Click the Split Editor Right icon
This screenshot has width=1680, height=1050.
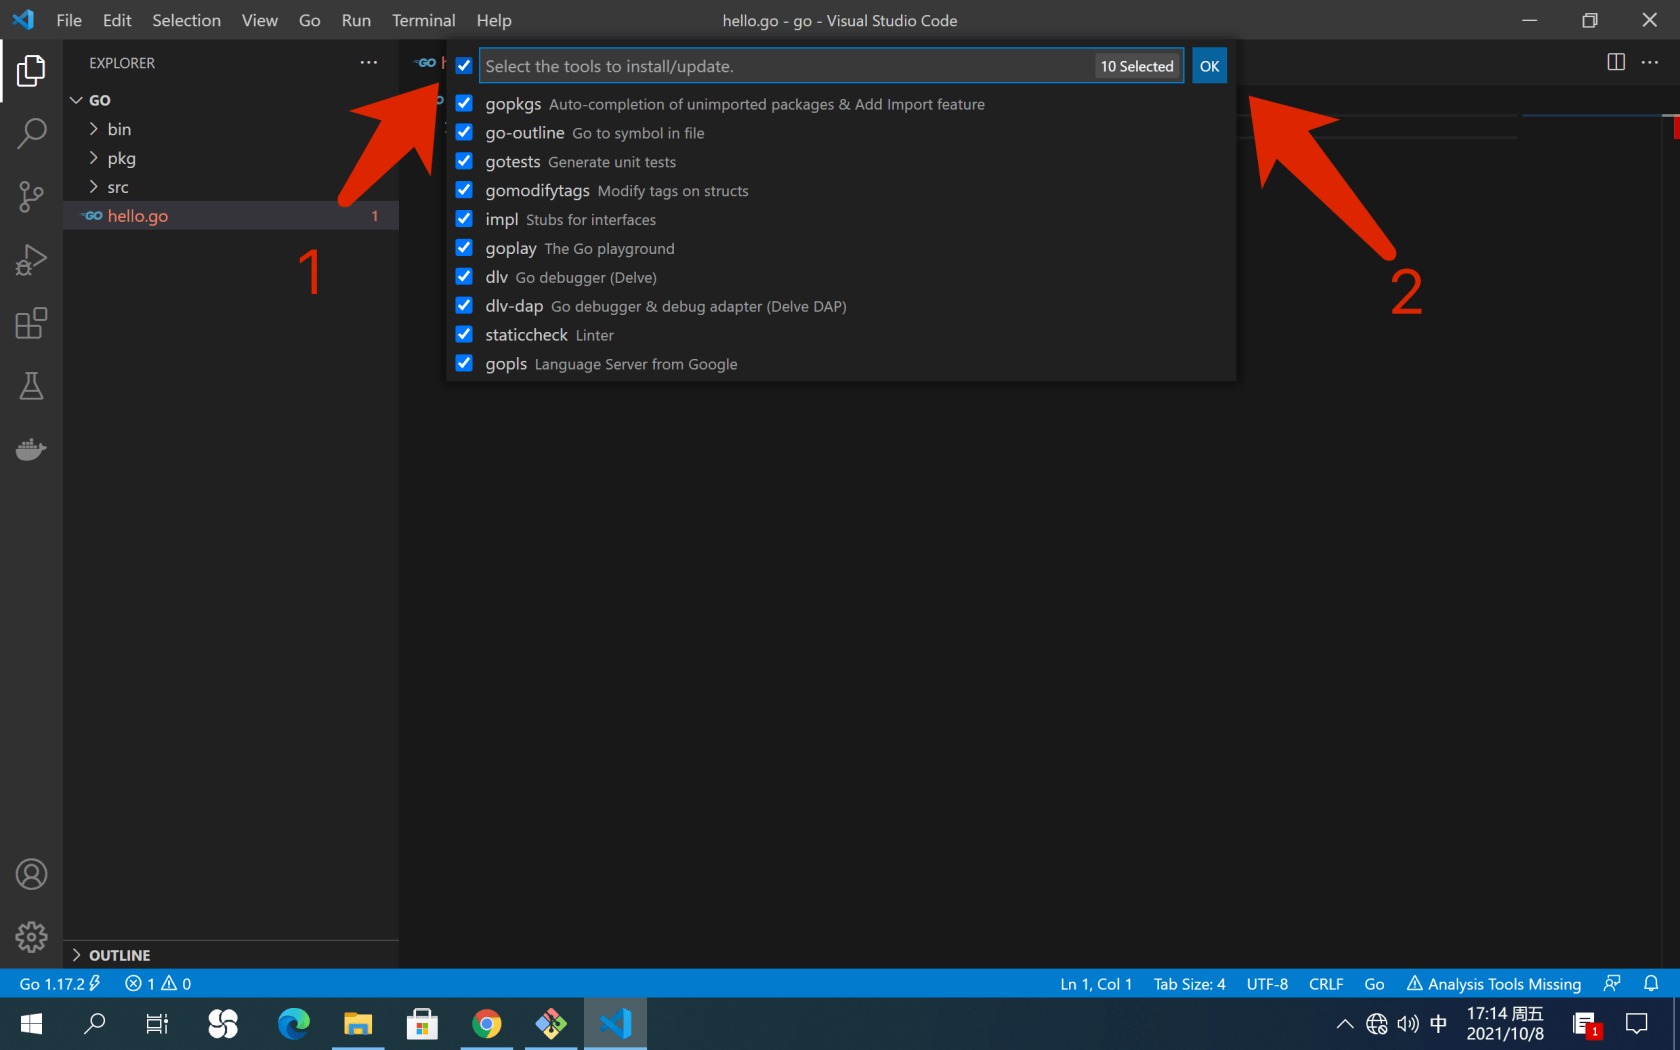1616,62
